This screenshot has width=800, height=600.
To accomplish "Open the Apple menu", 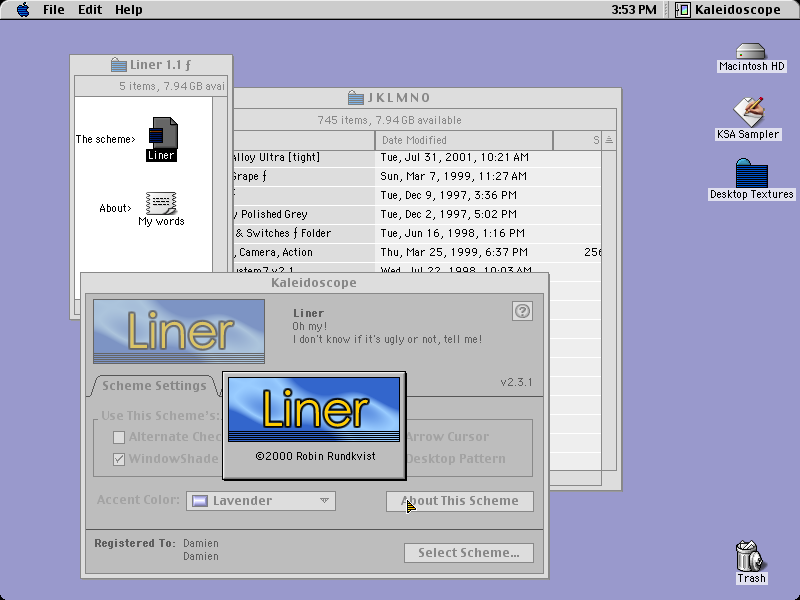I will coord(23,10).
